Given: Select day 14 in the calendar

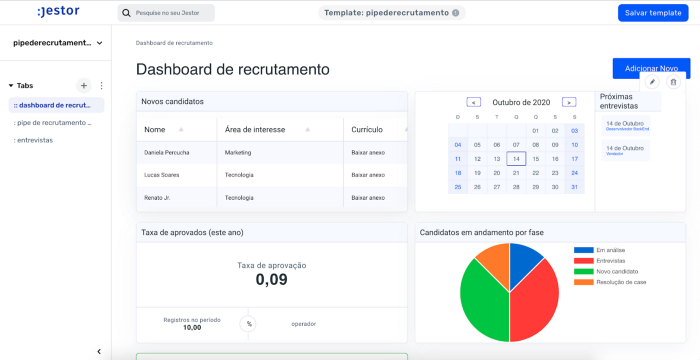Looking at the screenshot, I should (516, 159).
